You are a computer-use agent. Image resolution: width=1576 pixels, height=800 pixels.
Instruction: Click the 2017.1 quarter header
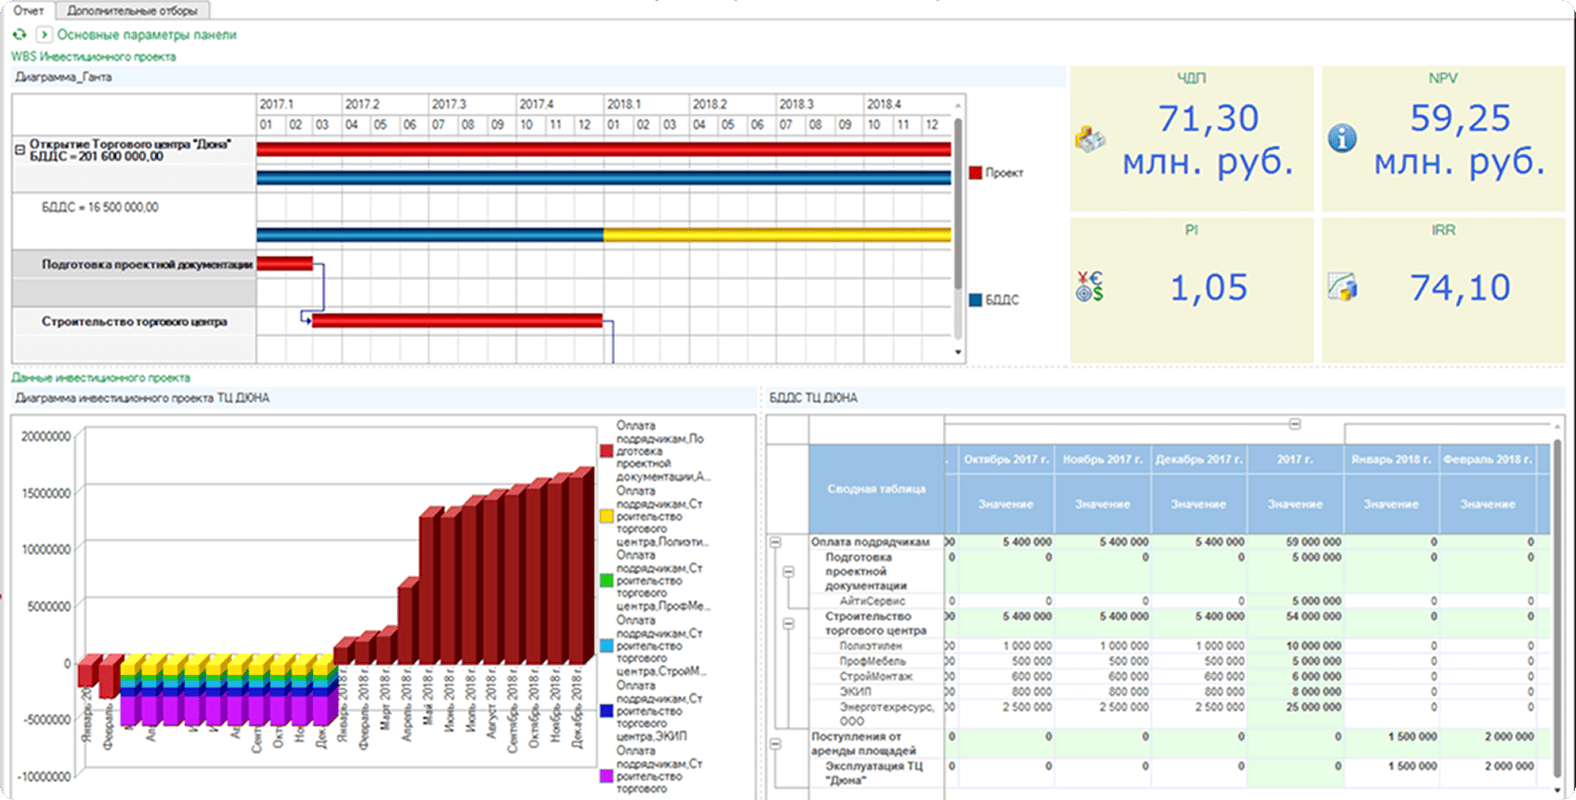(x=299, y=104)
